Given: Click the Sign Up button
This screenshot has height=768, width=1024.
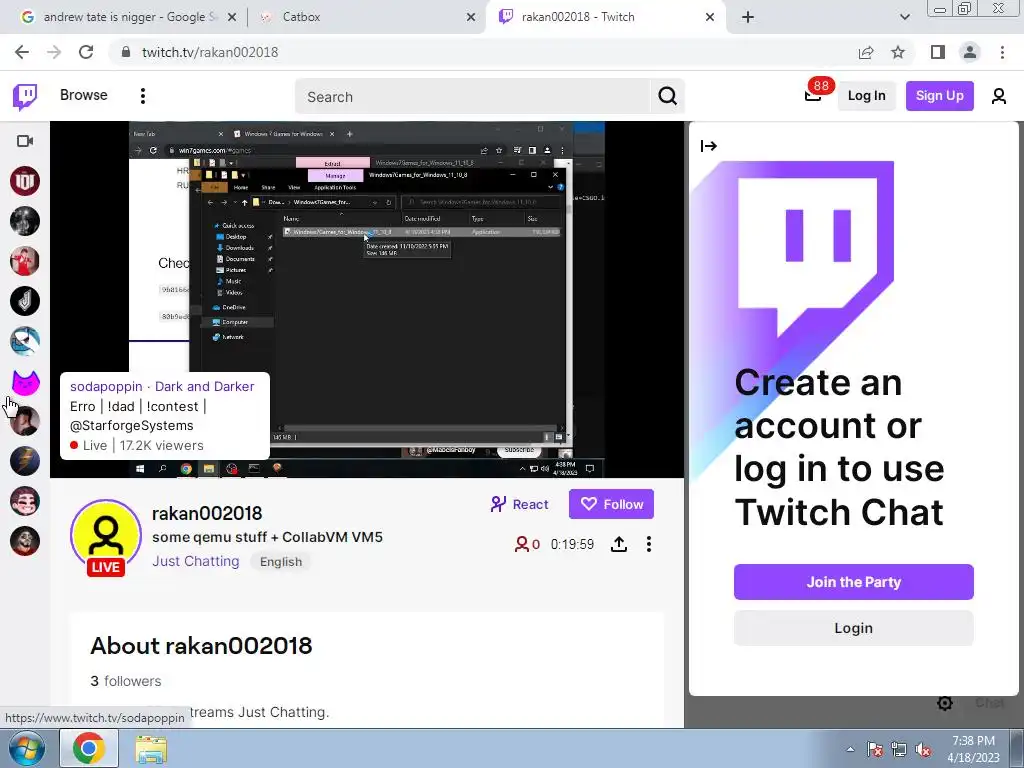Looking at the screenshot, I should [939, 95].
